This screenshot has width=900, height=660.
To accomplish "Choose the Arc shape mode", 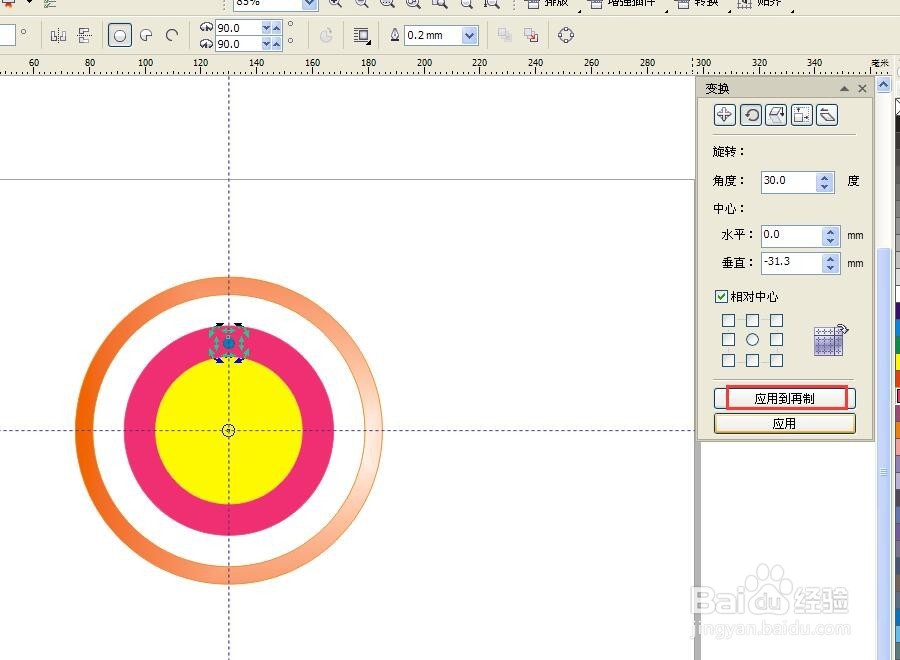I will [172, 36].
